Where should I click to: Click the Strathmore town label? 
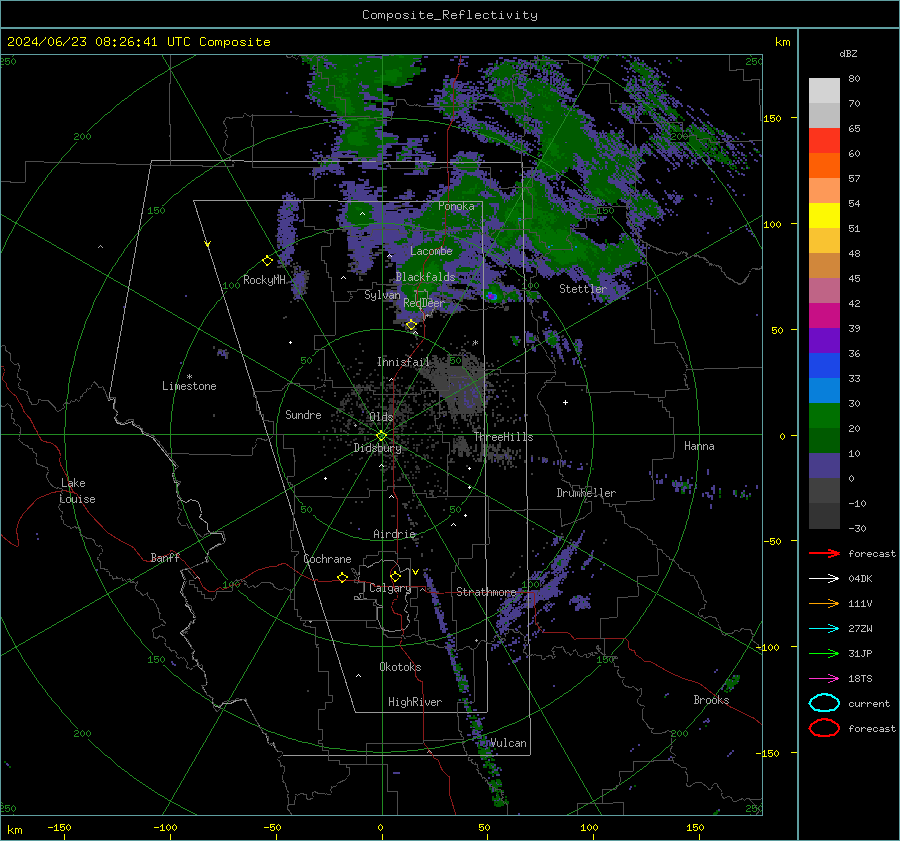(x=486, y=592)
